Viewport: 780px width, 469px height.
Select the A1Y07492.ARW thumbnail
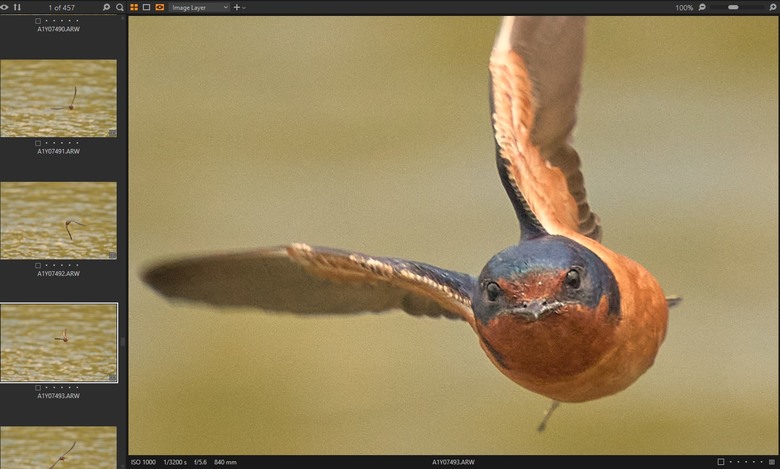pyautogui.click(x=59, y=220)
